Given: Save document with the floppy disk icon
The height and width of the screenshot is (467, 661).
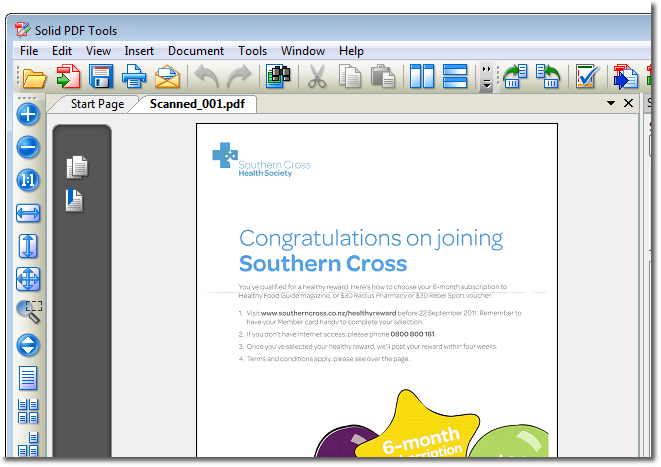Looking at the screenshot, I should pos(101,77).
